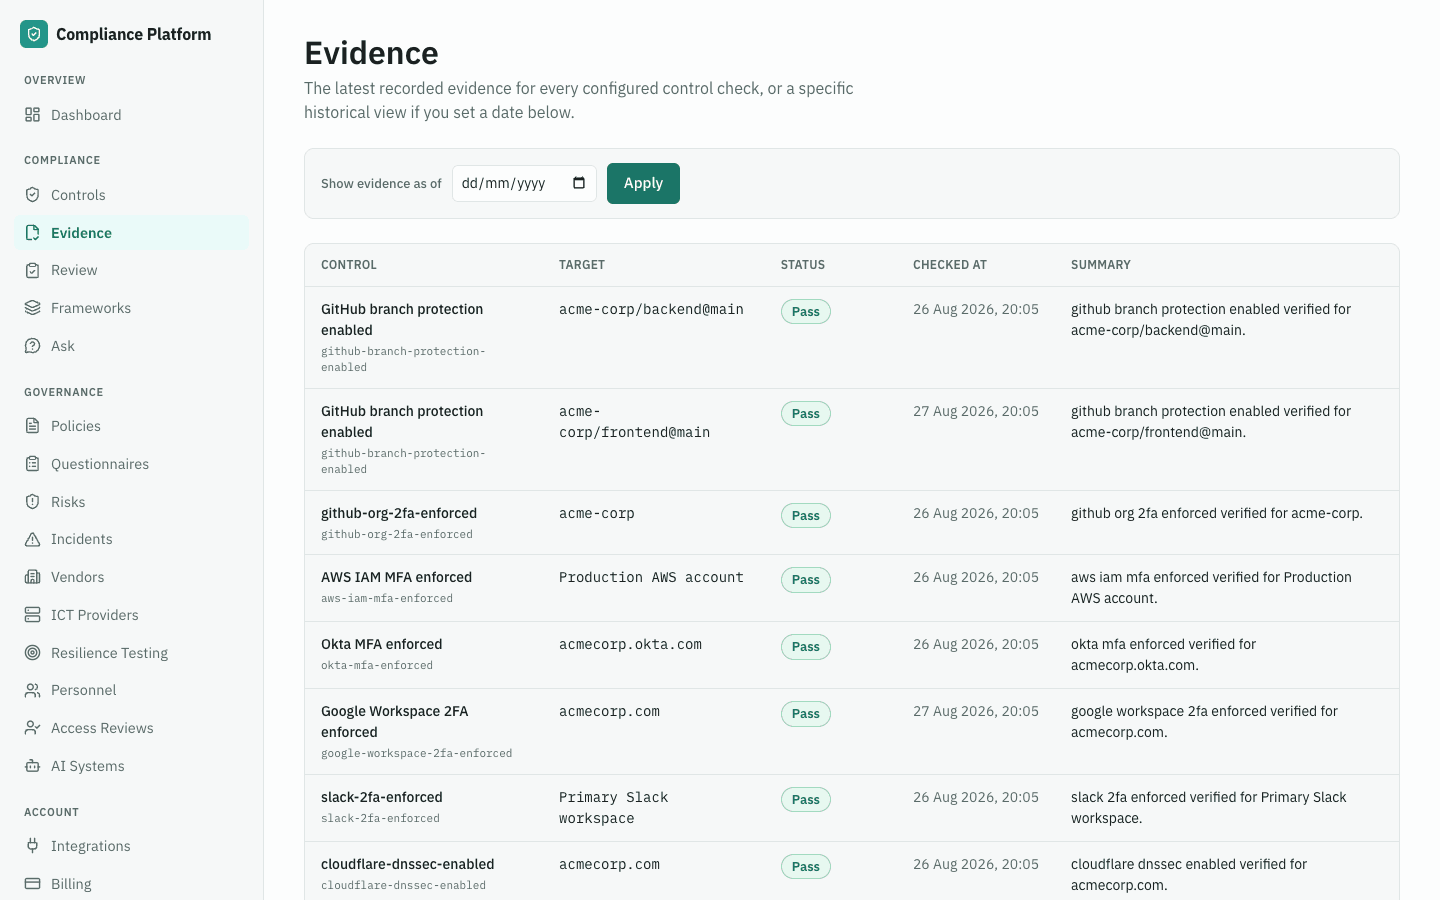This screenshot has height=900, width=1440.
Task: Open Policies in the Governance section
Action: point(132,426)
